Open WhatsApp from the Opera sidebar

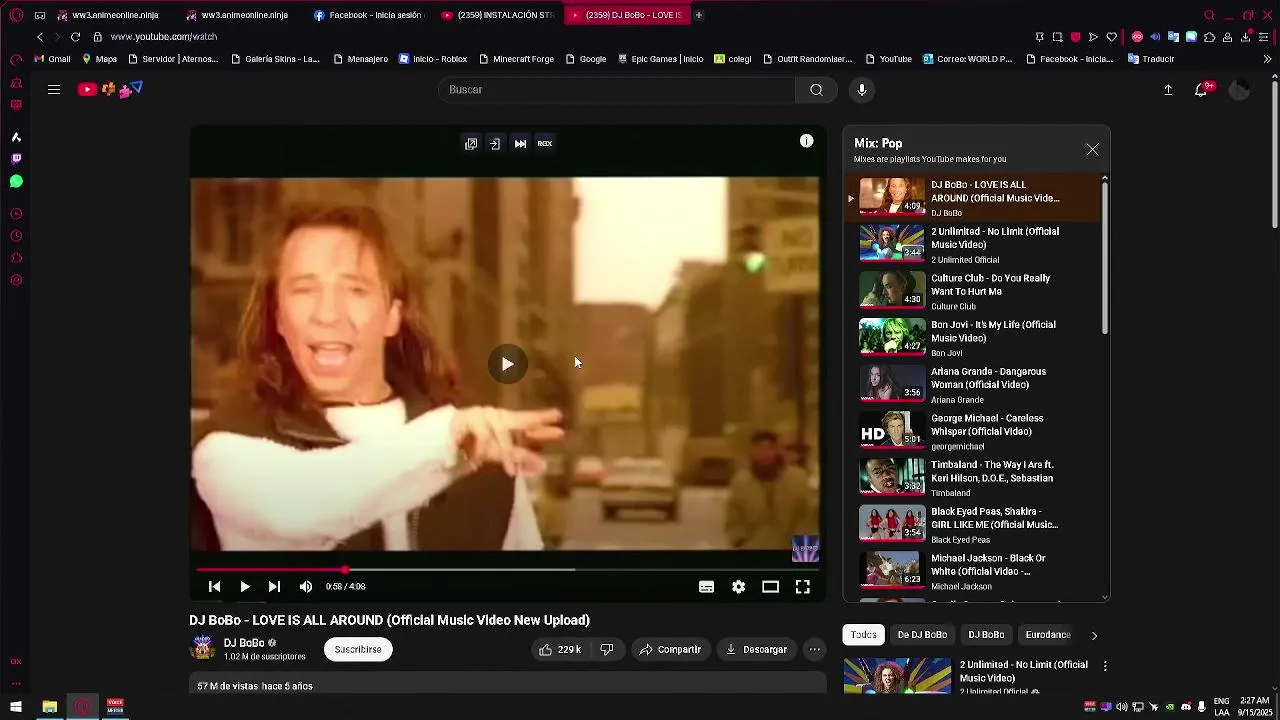coord(16,182)
